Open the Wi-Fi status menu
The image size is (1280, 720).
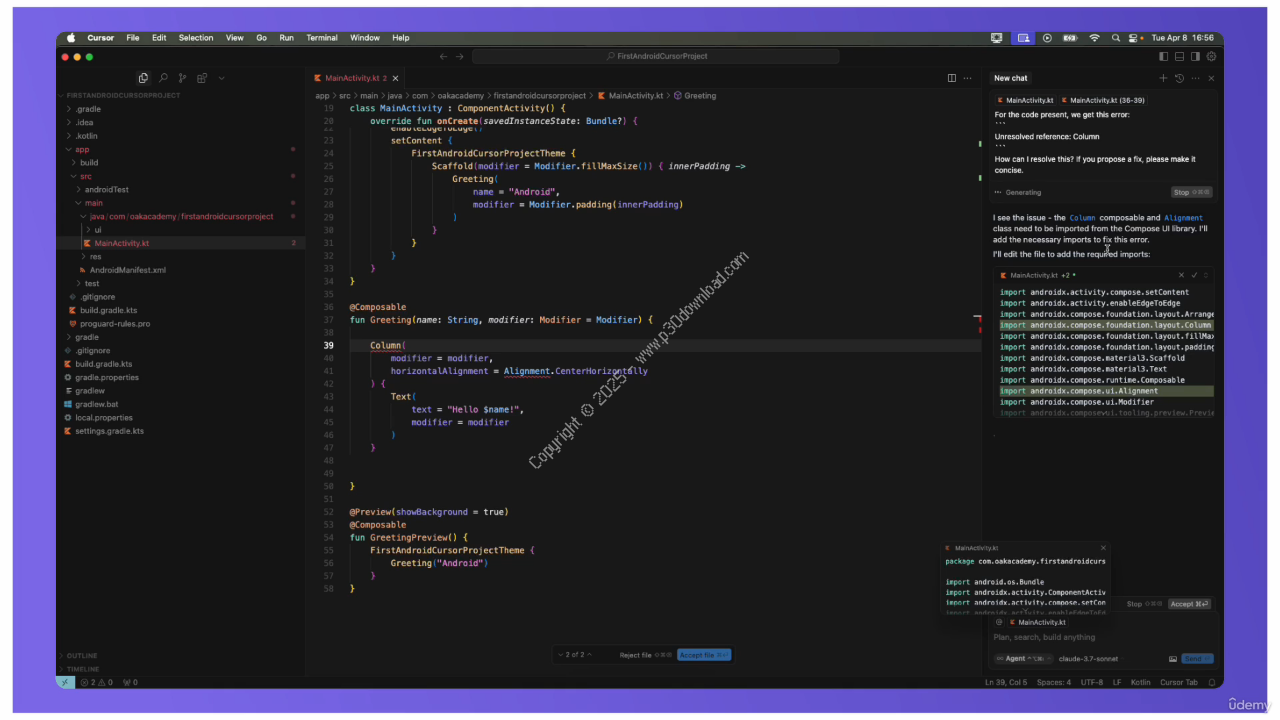click(x=1095, y=38)
